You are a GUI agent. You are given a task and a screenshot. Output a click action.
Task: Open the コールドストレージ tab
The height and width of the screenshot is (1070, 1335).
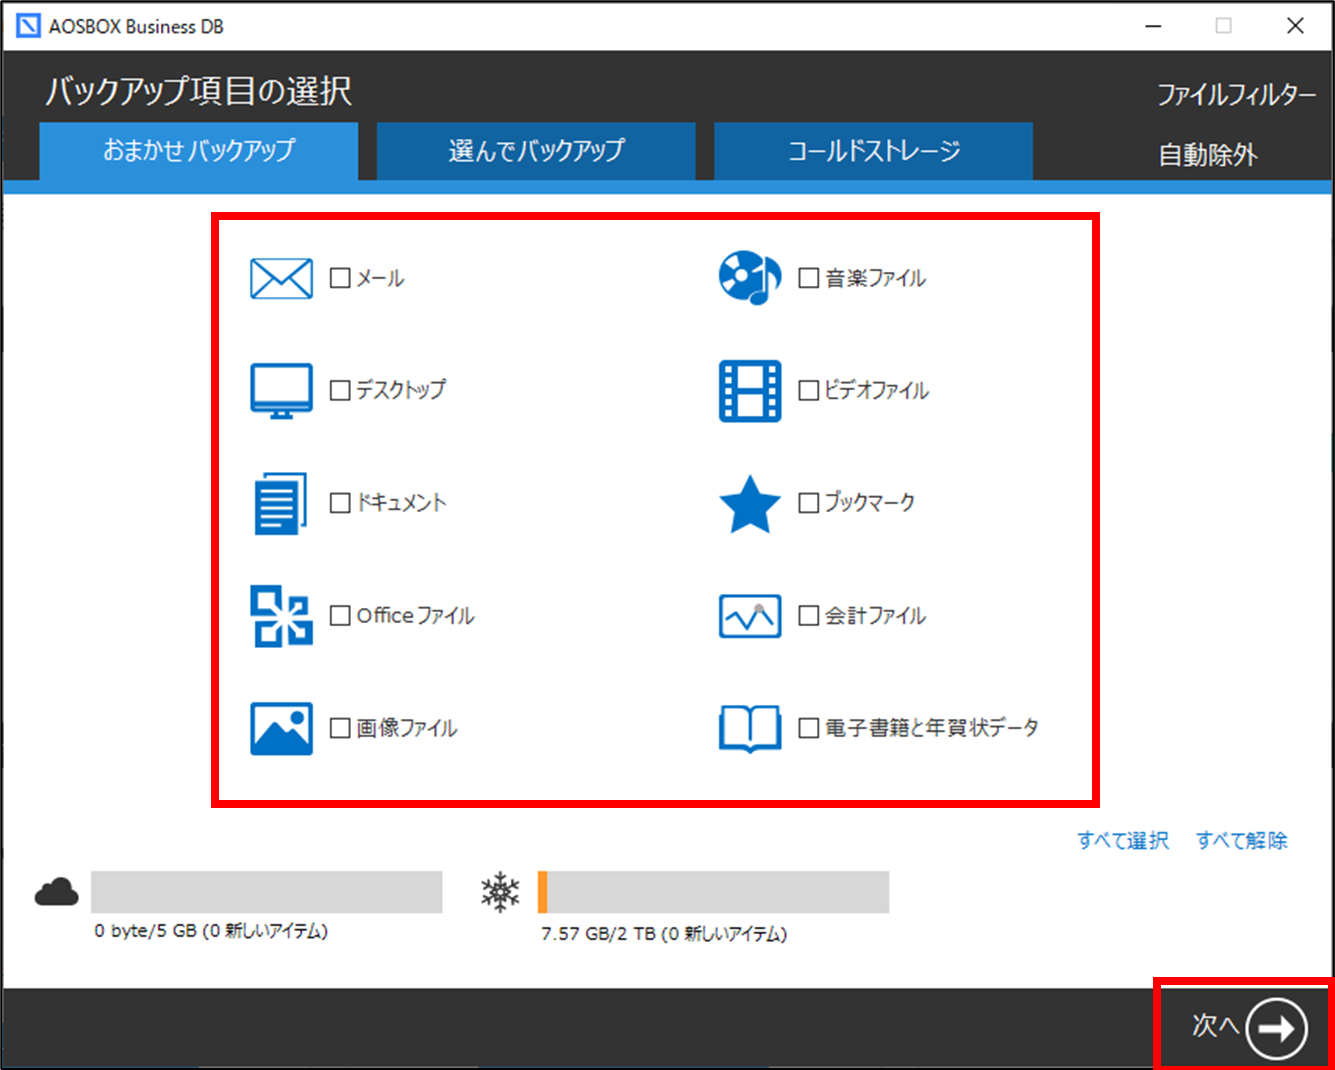pos(874,151)
